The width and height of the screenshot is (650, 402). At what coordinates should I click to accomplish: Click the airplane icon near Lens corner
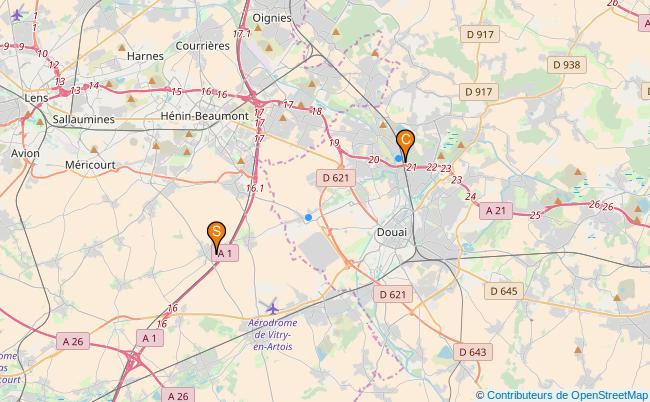point(17,15)
